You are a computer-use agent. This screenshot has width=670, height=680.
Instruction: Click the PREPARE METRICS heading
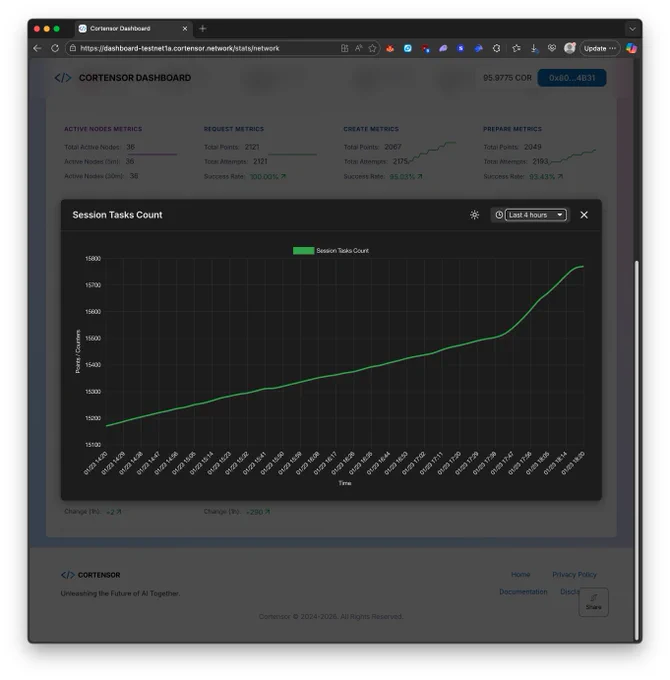[512, 129]
